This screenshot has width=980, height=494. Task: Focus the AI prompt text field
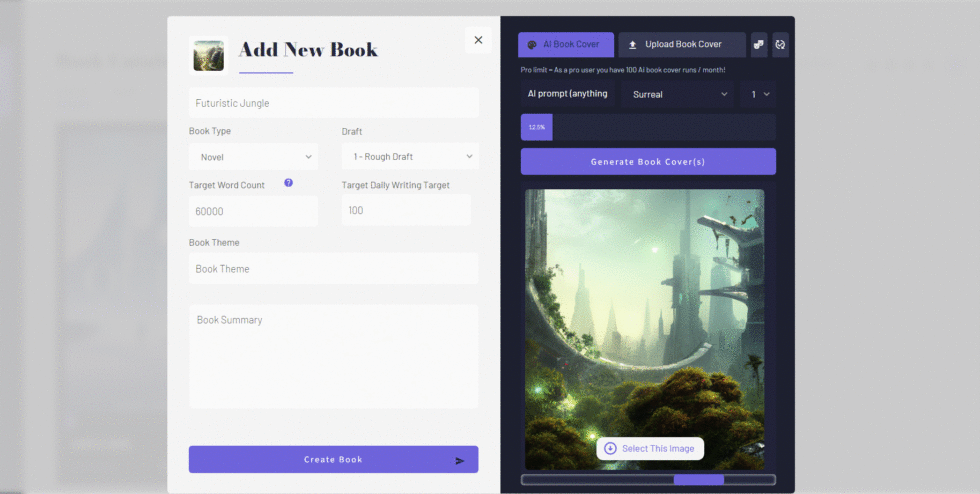pyautogui.click(x=568, y=94)
